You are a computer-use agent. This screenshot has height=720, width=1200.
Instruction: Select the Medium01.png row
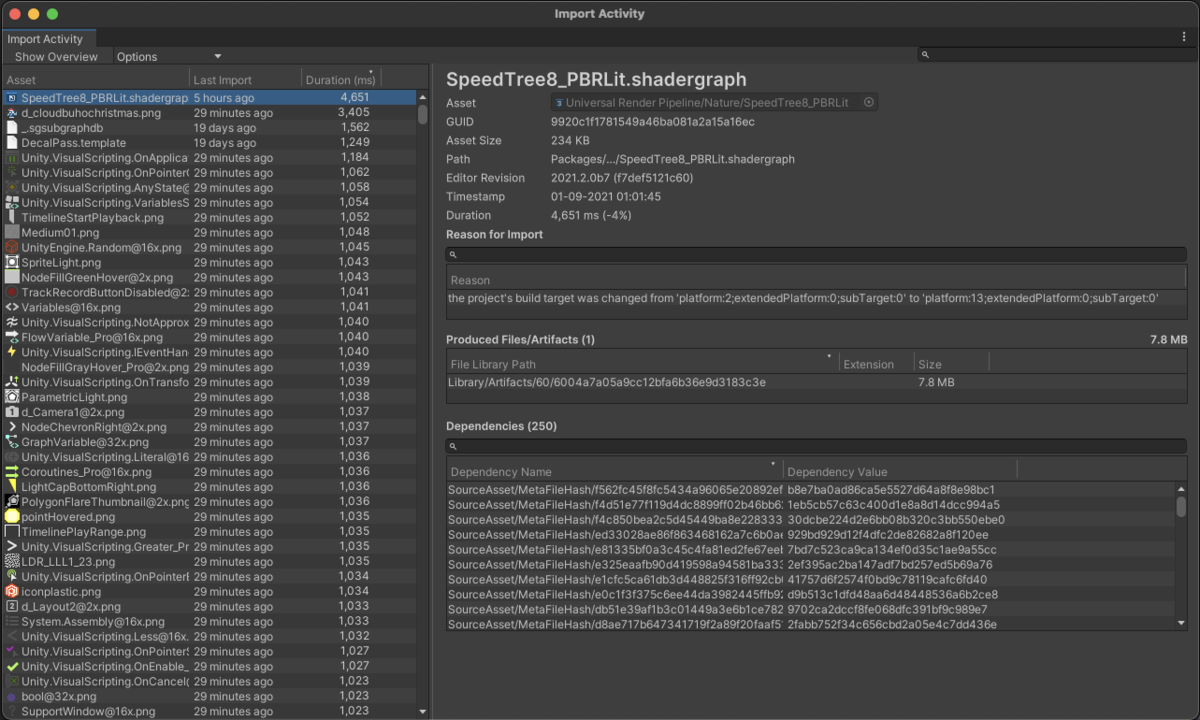[209, 232]
